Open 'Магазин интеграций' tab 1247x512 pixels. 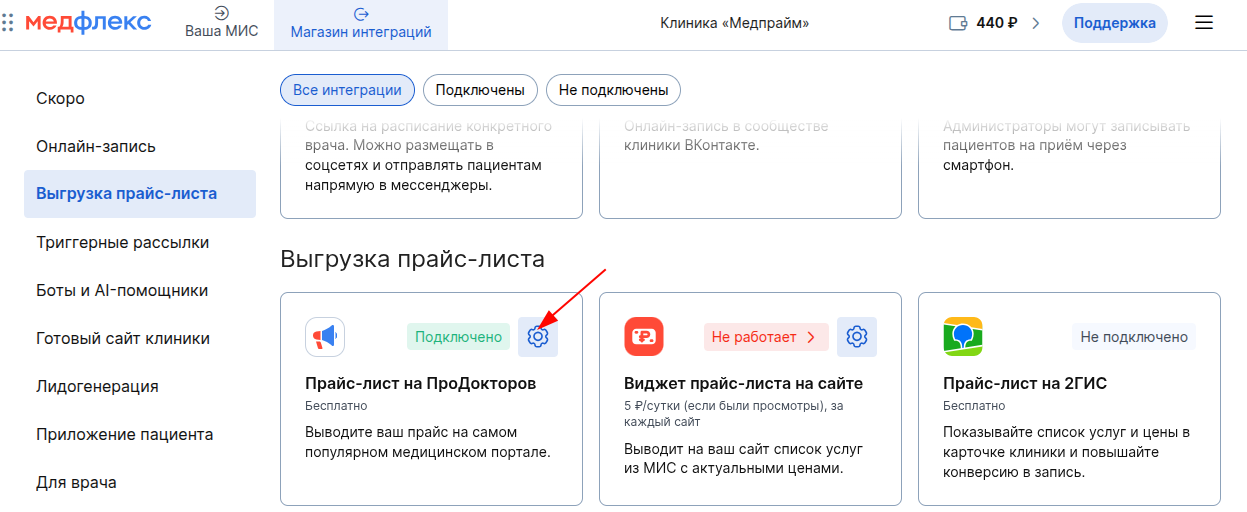(x=361, y=24)
